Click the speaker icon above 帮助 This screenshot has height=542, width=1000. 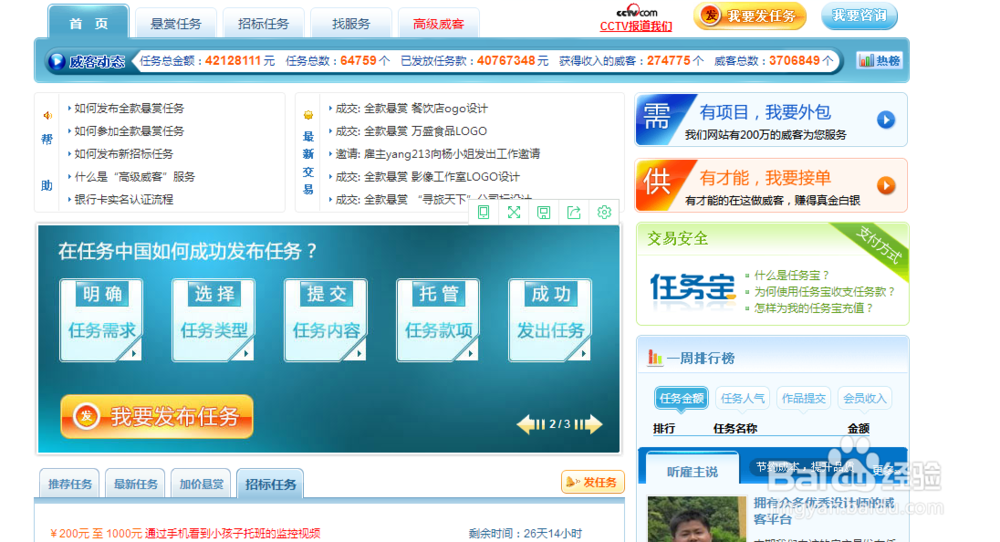(x=47, y=115)
